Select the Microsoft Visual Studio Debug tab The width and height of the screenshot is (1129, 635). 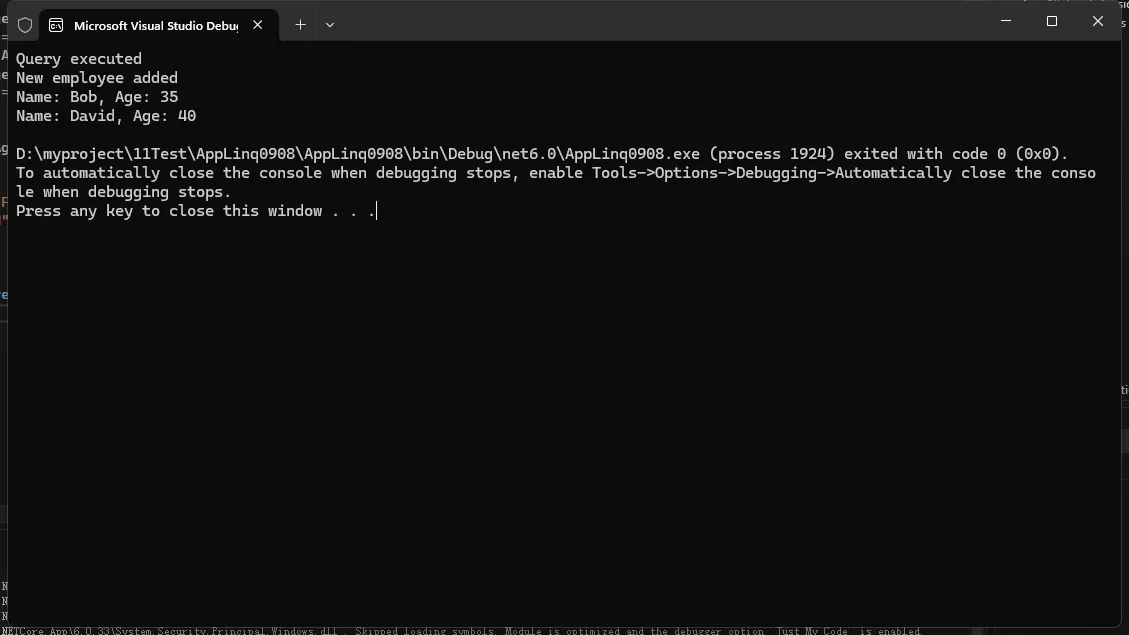[x=155, y=25]
